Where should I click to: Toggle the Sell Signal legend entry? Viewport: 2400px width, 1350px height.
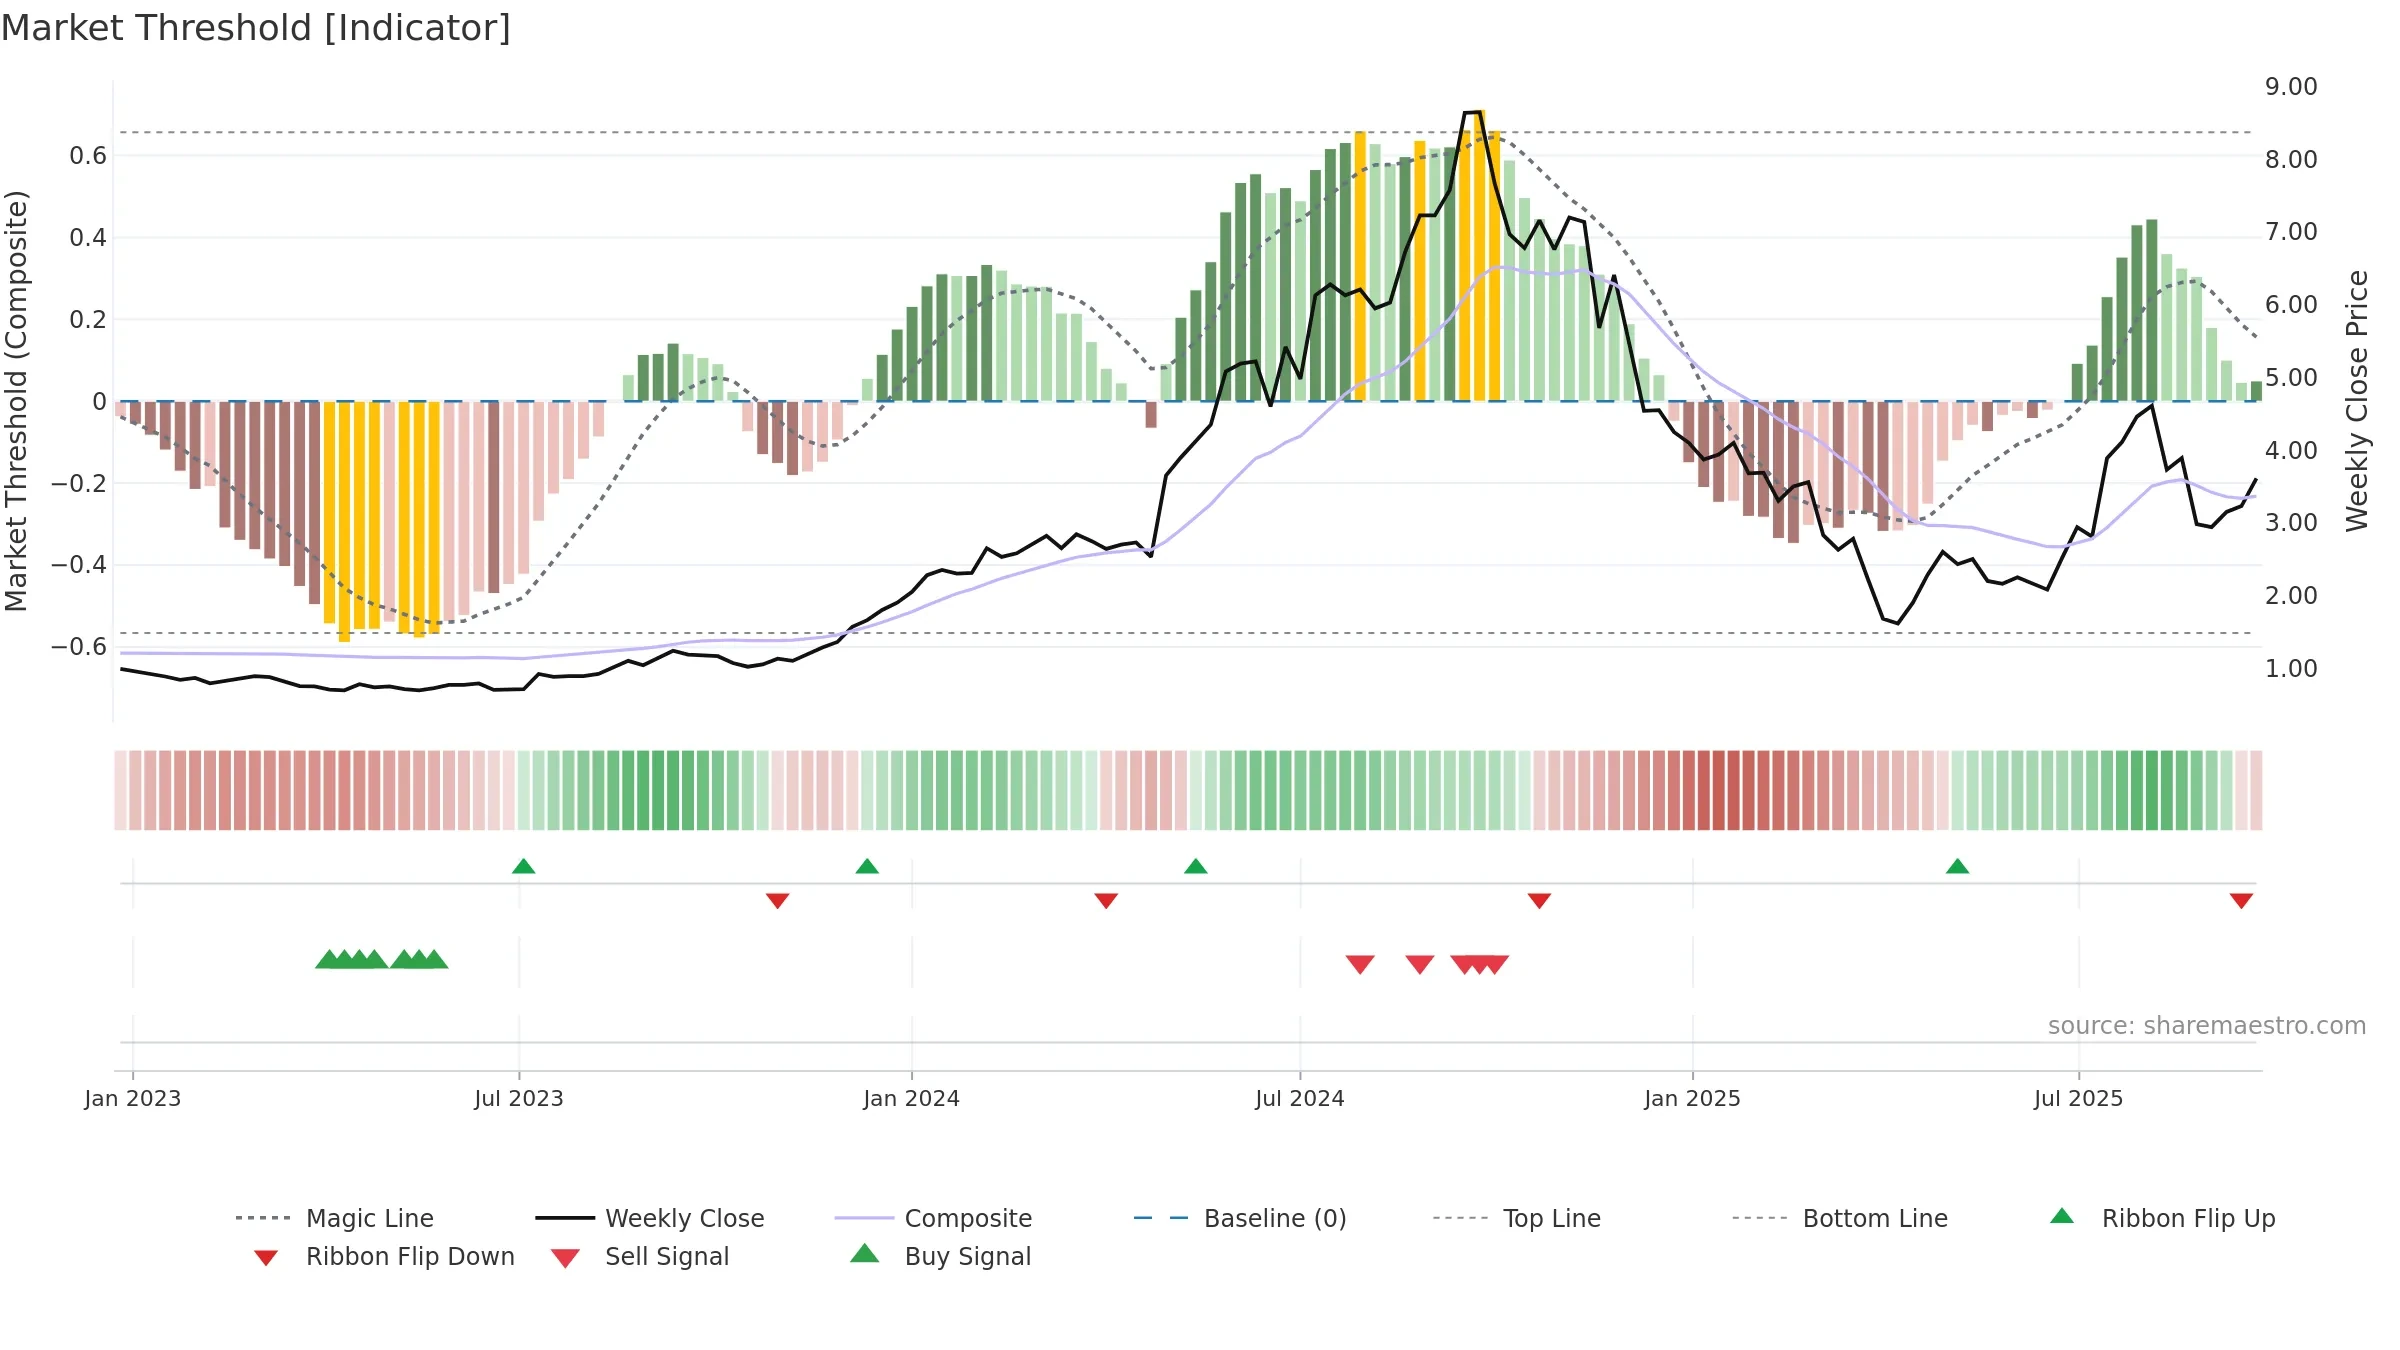coord(639,1257)
